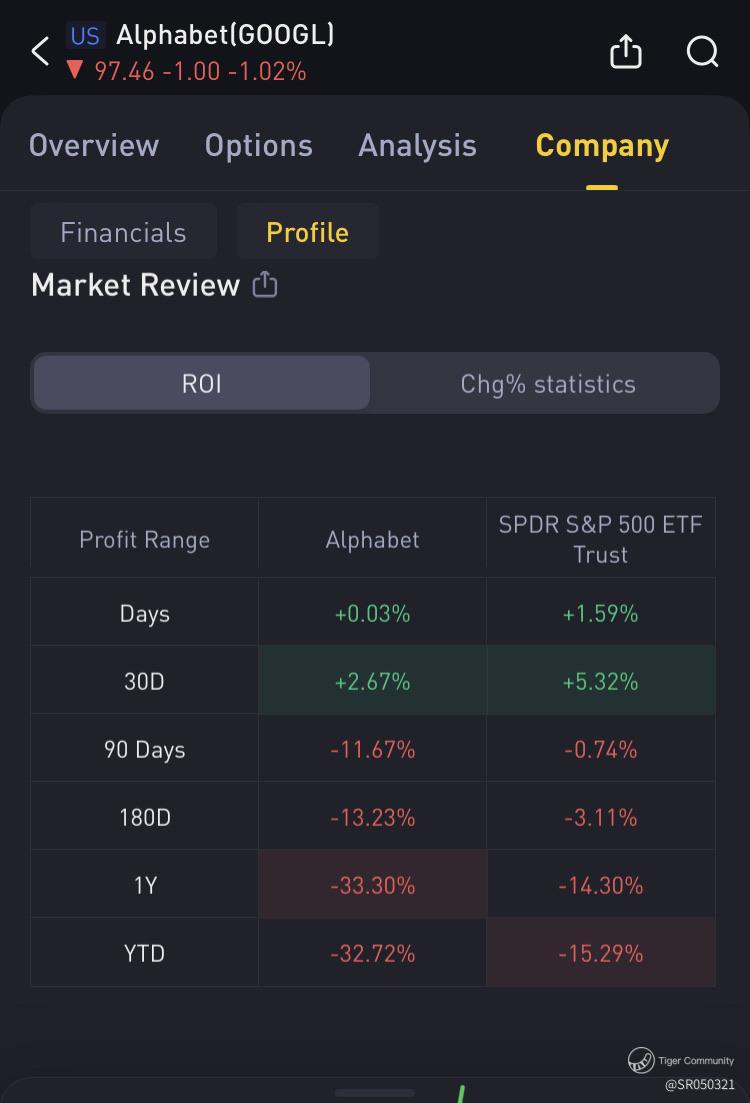Tap the search magnifier icon

tap(702, 51)
